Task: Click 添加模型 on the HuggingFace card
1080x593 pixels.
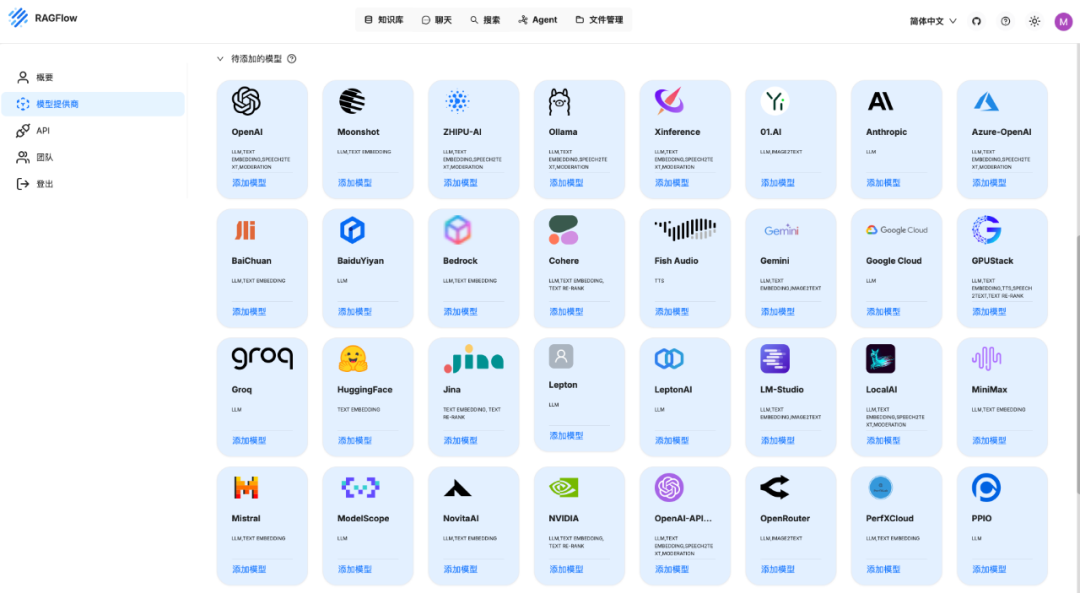Action: point(355,440)
